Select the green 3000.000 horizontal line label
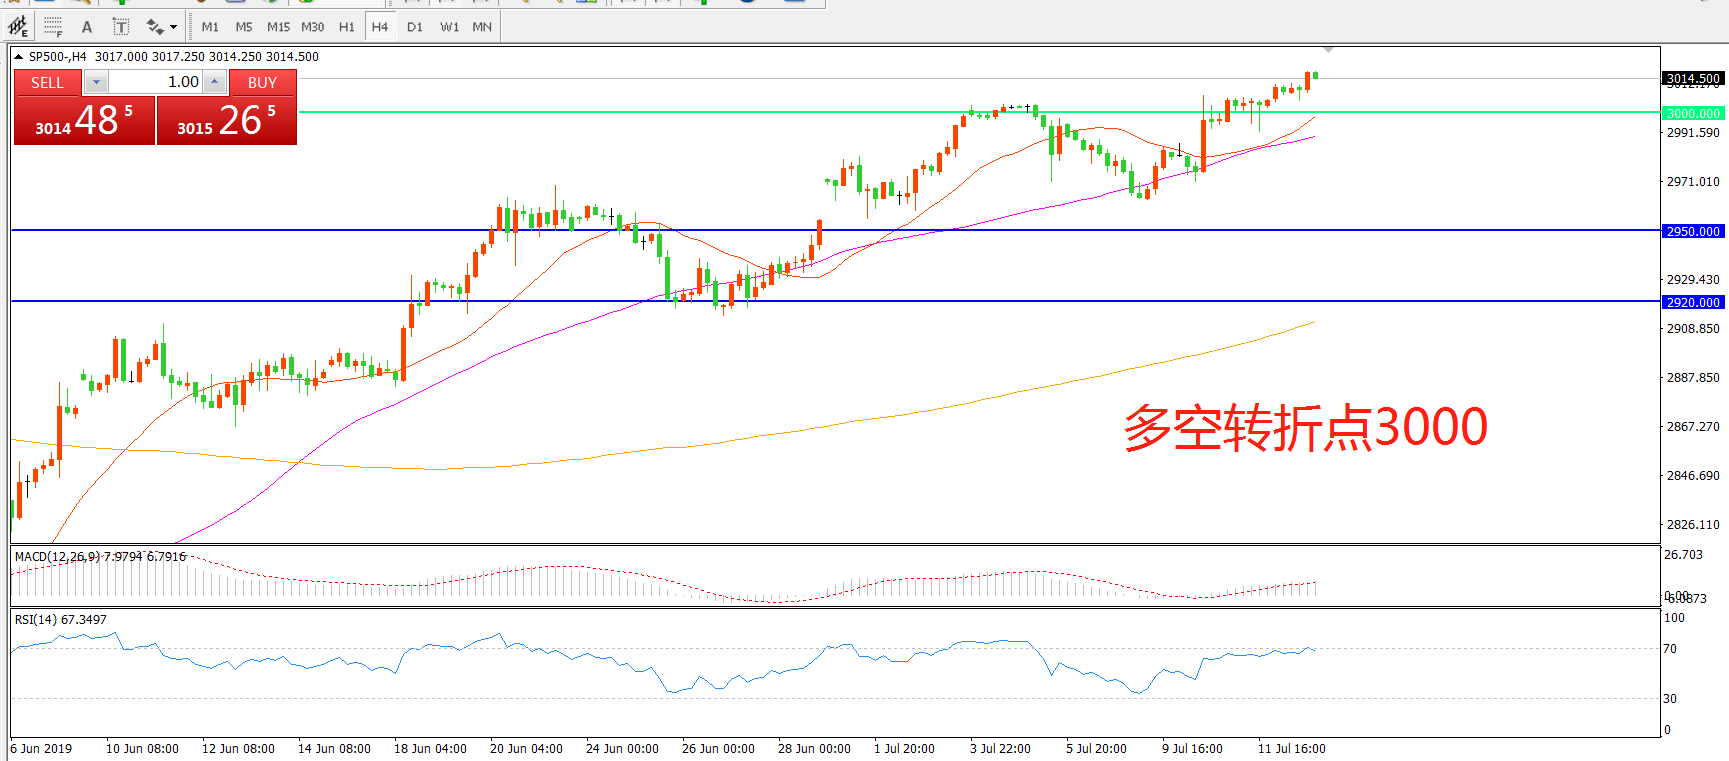The height and width of the screenshot is (761, 1729). (x=1692, y=113)
